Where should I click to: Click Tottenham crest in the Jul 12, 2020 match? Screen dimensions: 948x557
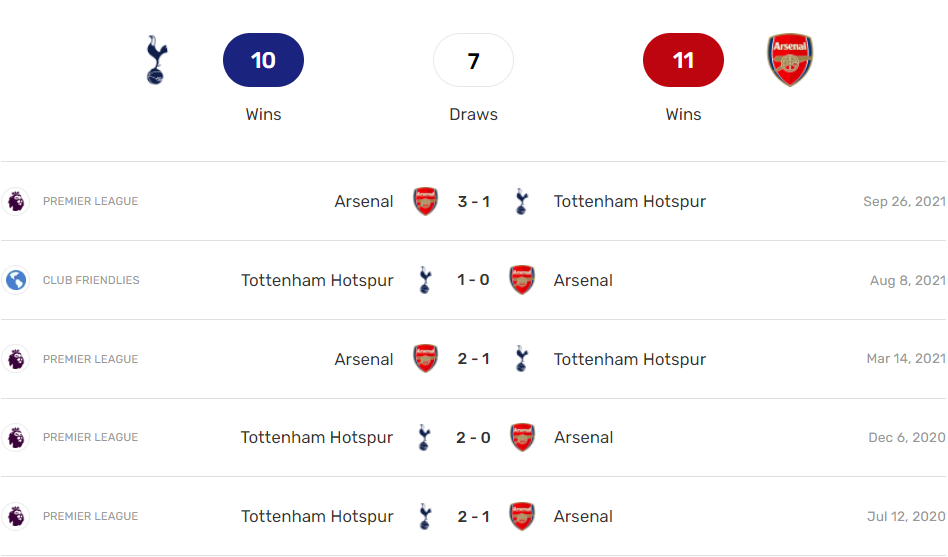pos(425,516)
